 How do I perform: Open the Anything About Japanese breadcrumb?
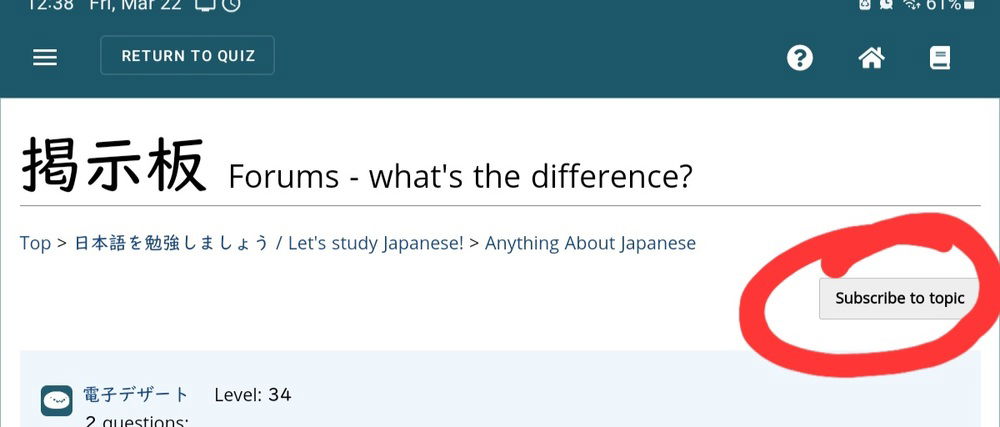[x=590, y=243]
